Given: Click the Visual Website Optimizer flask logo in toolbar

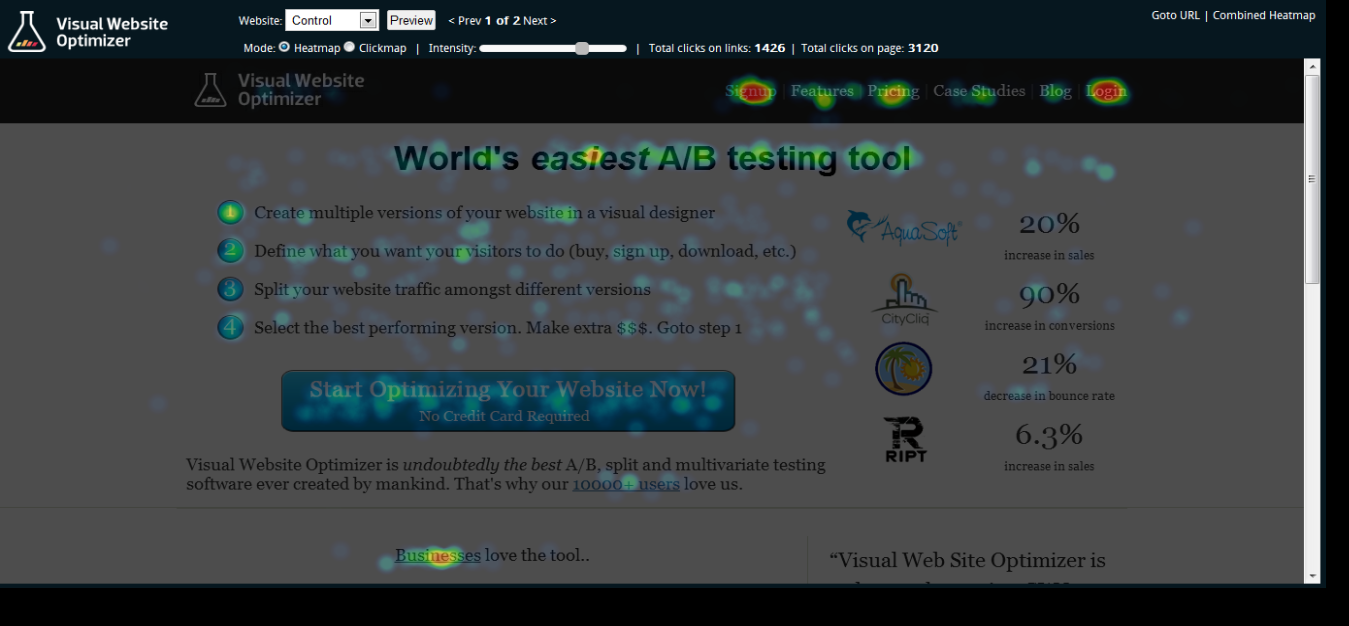Looking at the screenshot, I should [x=26, y=32].
